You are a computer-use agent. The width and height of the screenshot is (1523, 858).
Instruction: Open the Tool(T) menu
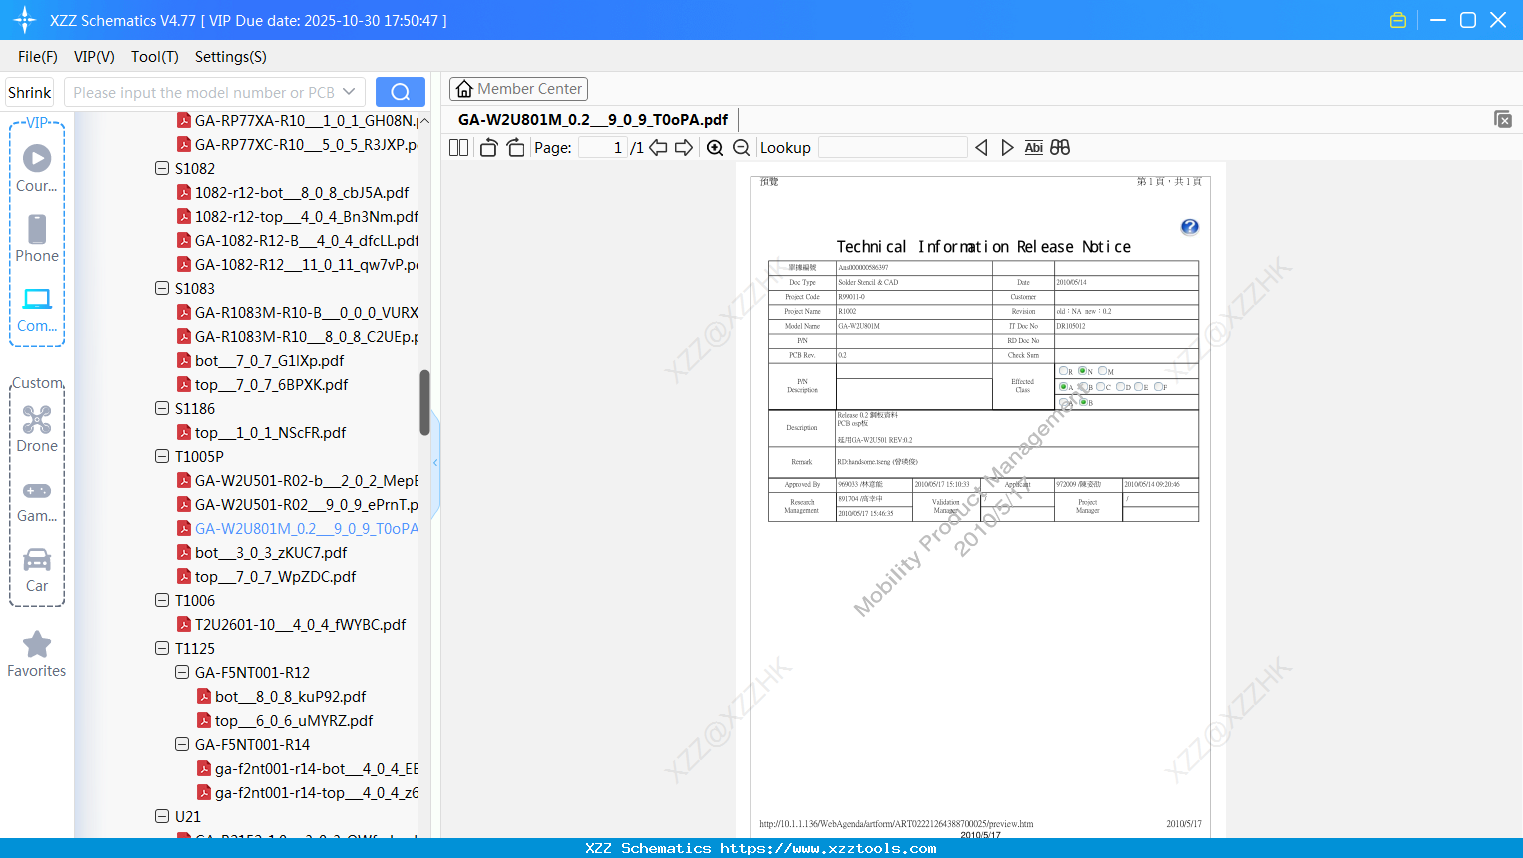[x=155, y=57]
